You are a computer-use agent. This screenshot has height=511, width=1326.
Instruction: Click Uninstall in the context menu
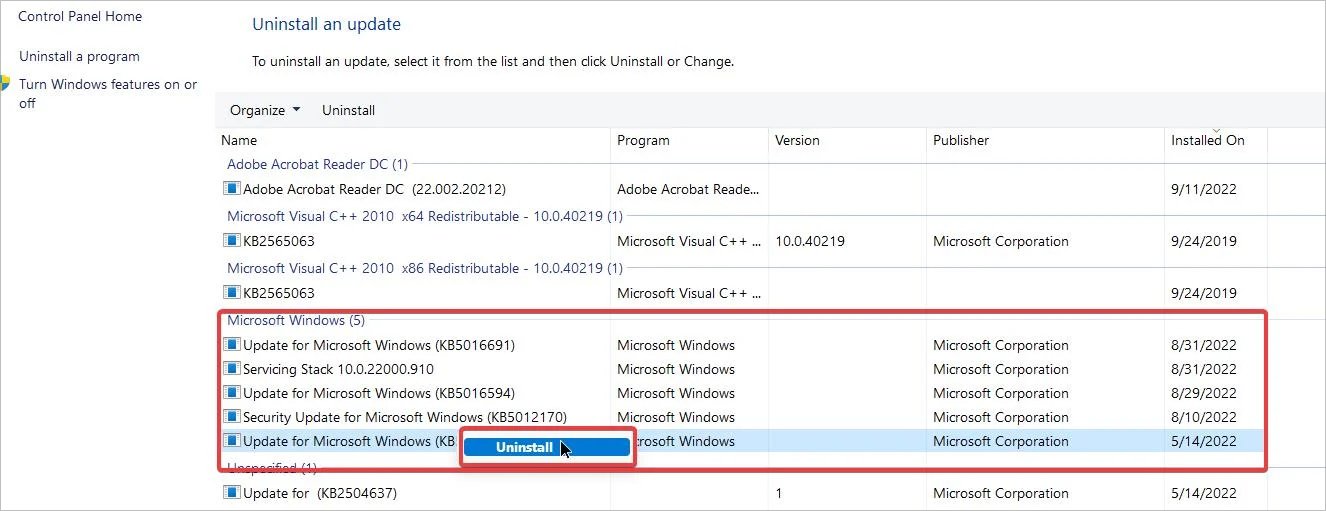coord(545,448)
